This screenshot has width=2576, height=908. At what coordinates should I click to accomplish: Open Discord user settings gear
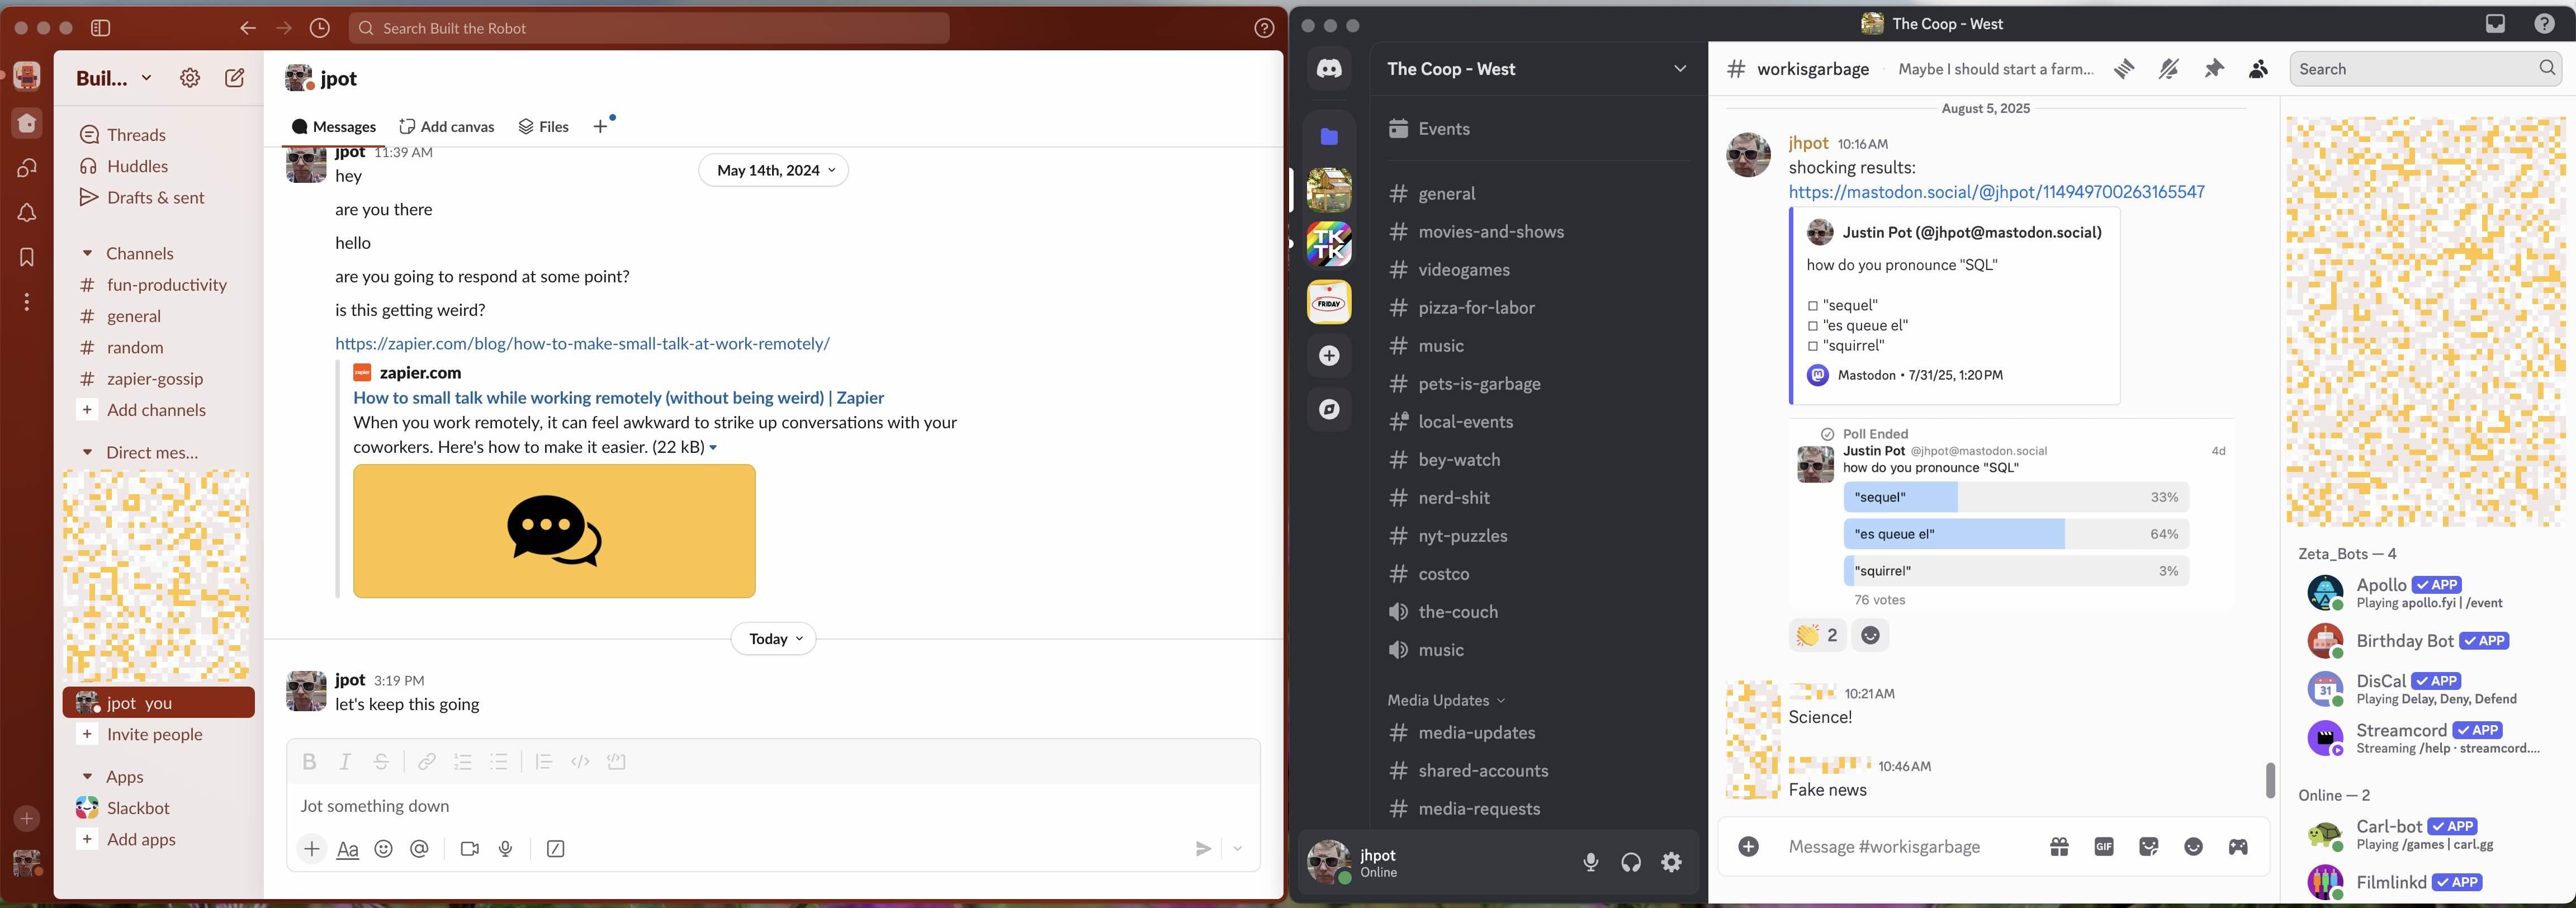point(1672,862)
